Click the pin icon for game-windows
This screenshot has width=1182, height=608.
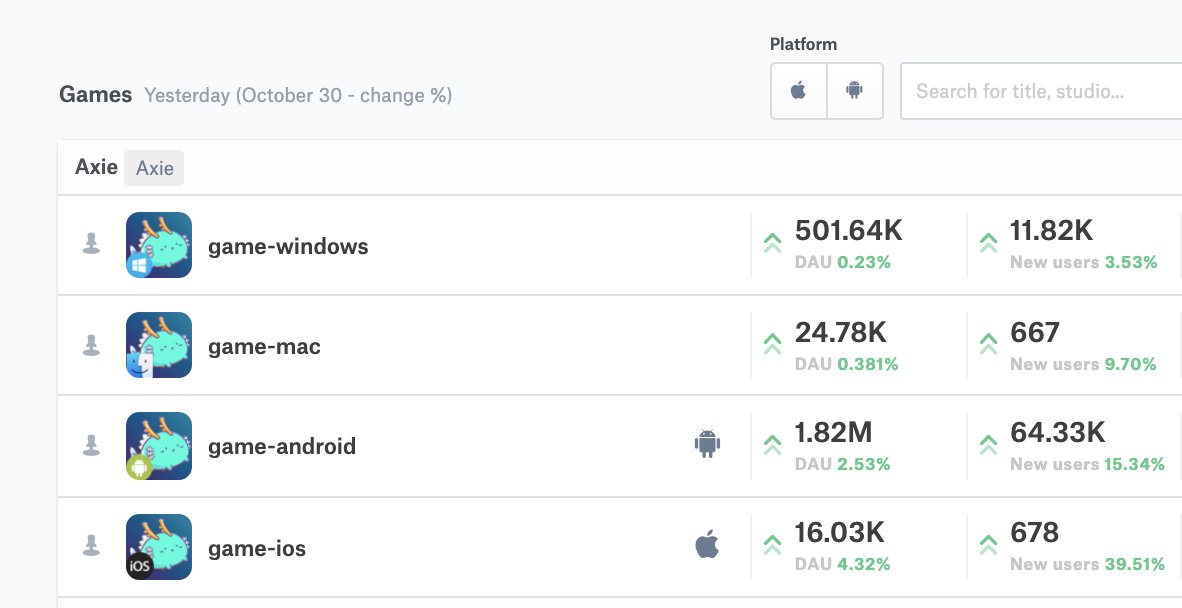click(x=91, y=243)
